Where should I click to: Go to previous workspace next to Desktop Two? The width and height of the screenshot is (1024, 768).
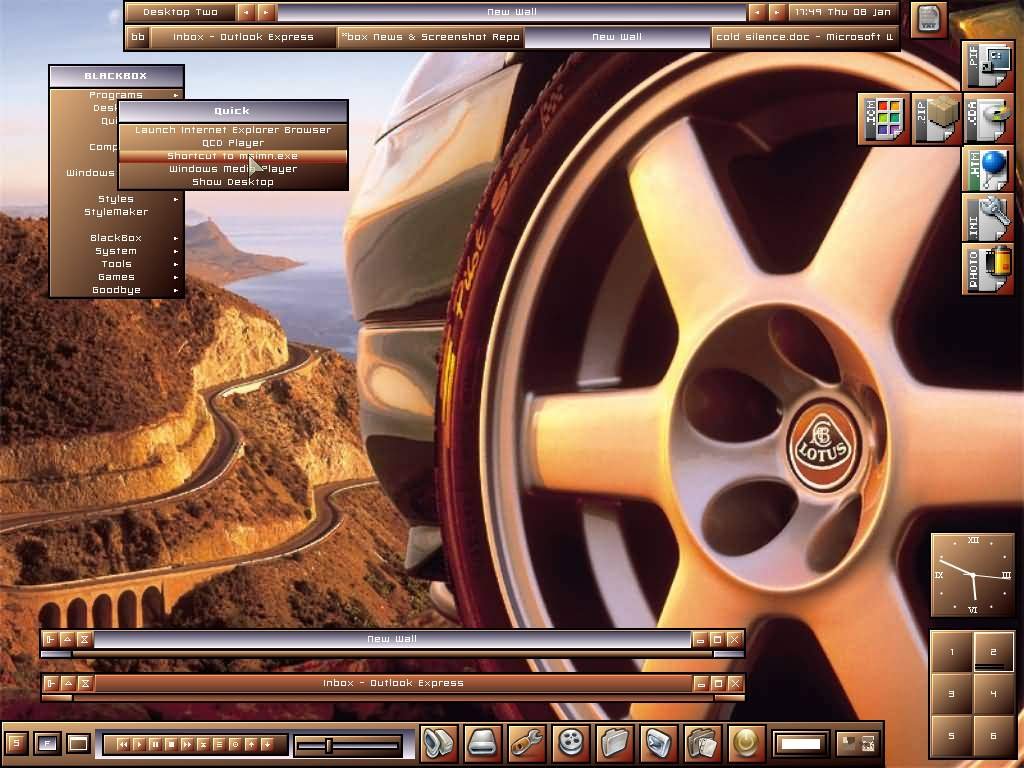coord(246,12)
